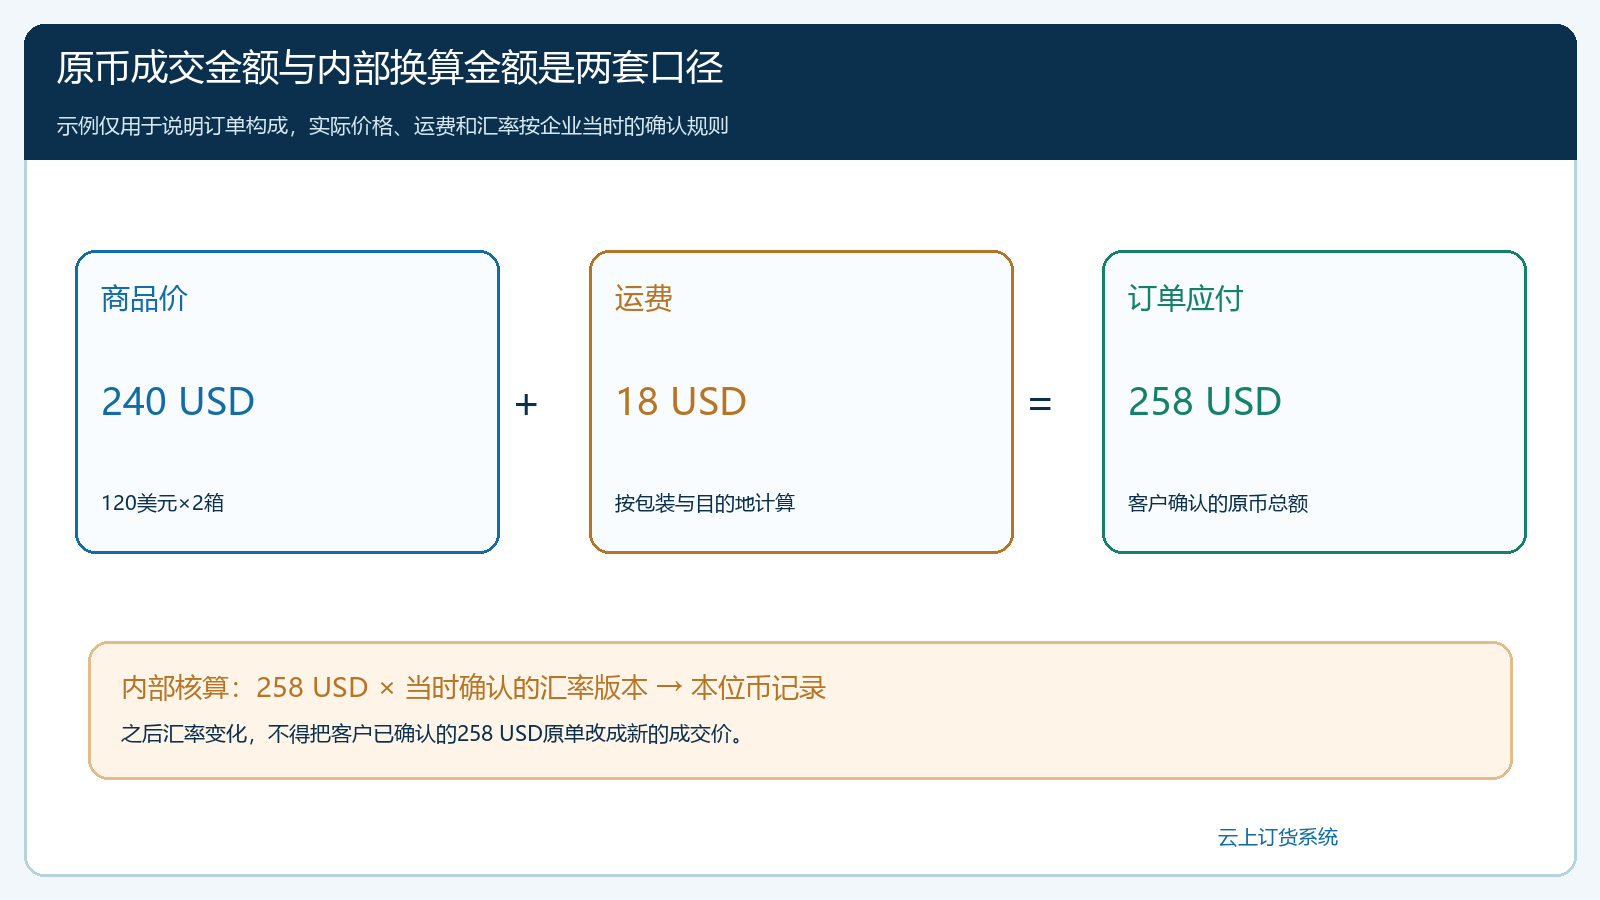This screenshot has width=1600, height=900.
Task: Click the slide title about 原币成交金额
Action: (x=389, y=68)
